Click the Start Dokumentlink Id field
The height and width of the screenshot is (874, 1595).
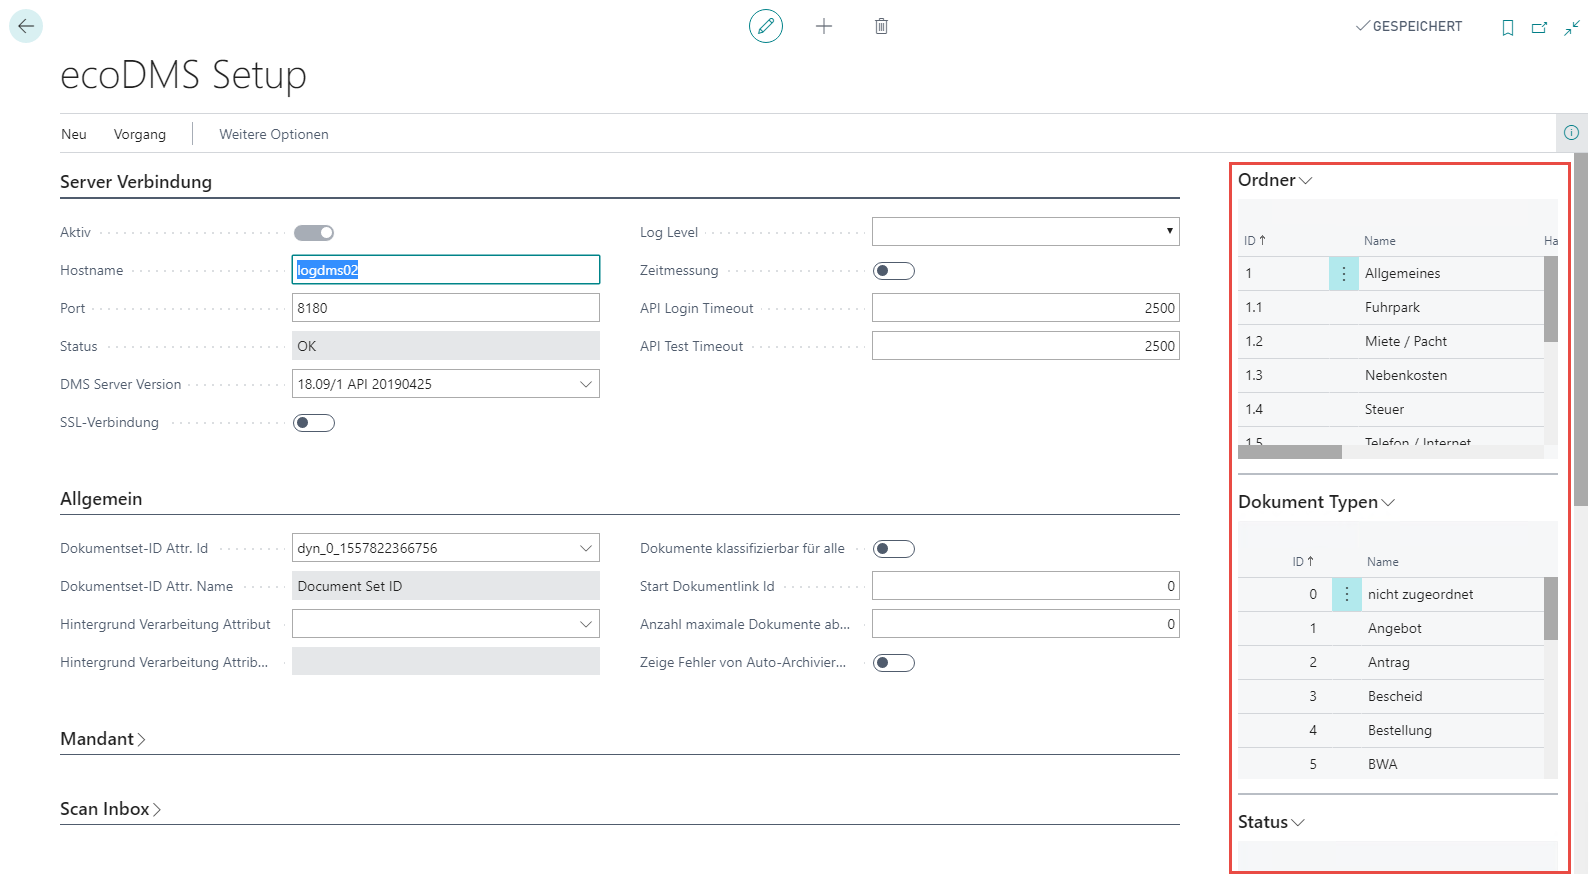[1026, 586]
